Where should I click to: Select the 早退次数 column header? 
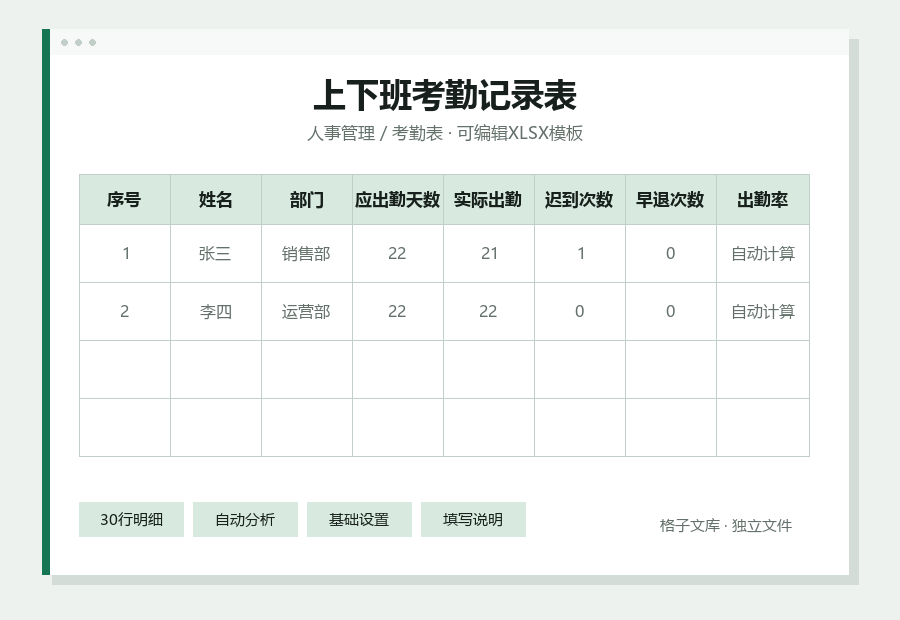point(670,199)
